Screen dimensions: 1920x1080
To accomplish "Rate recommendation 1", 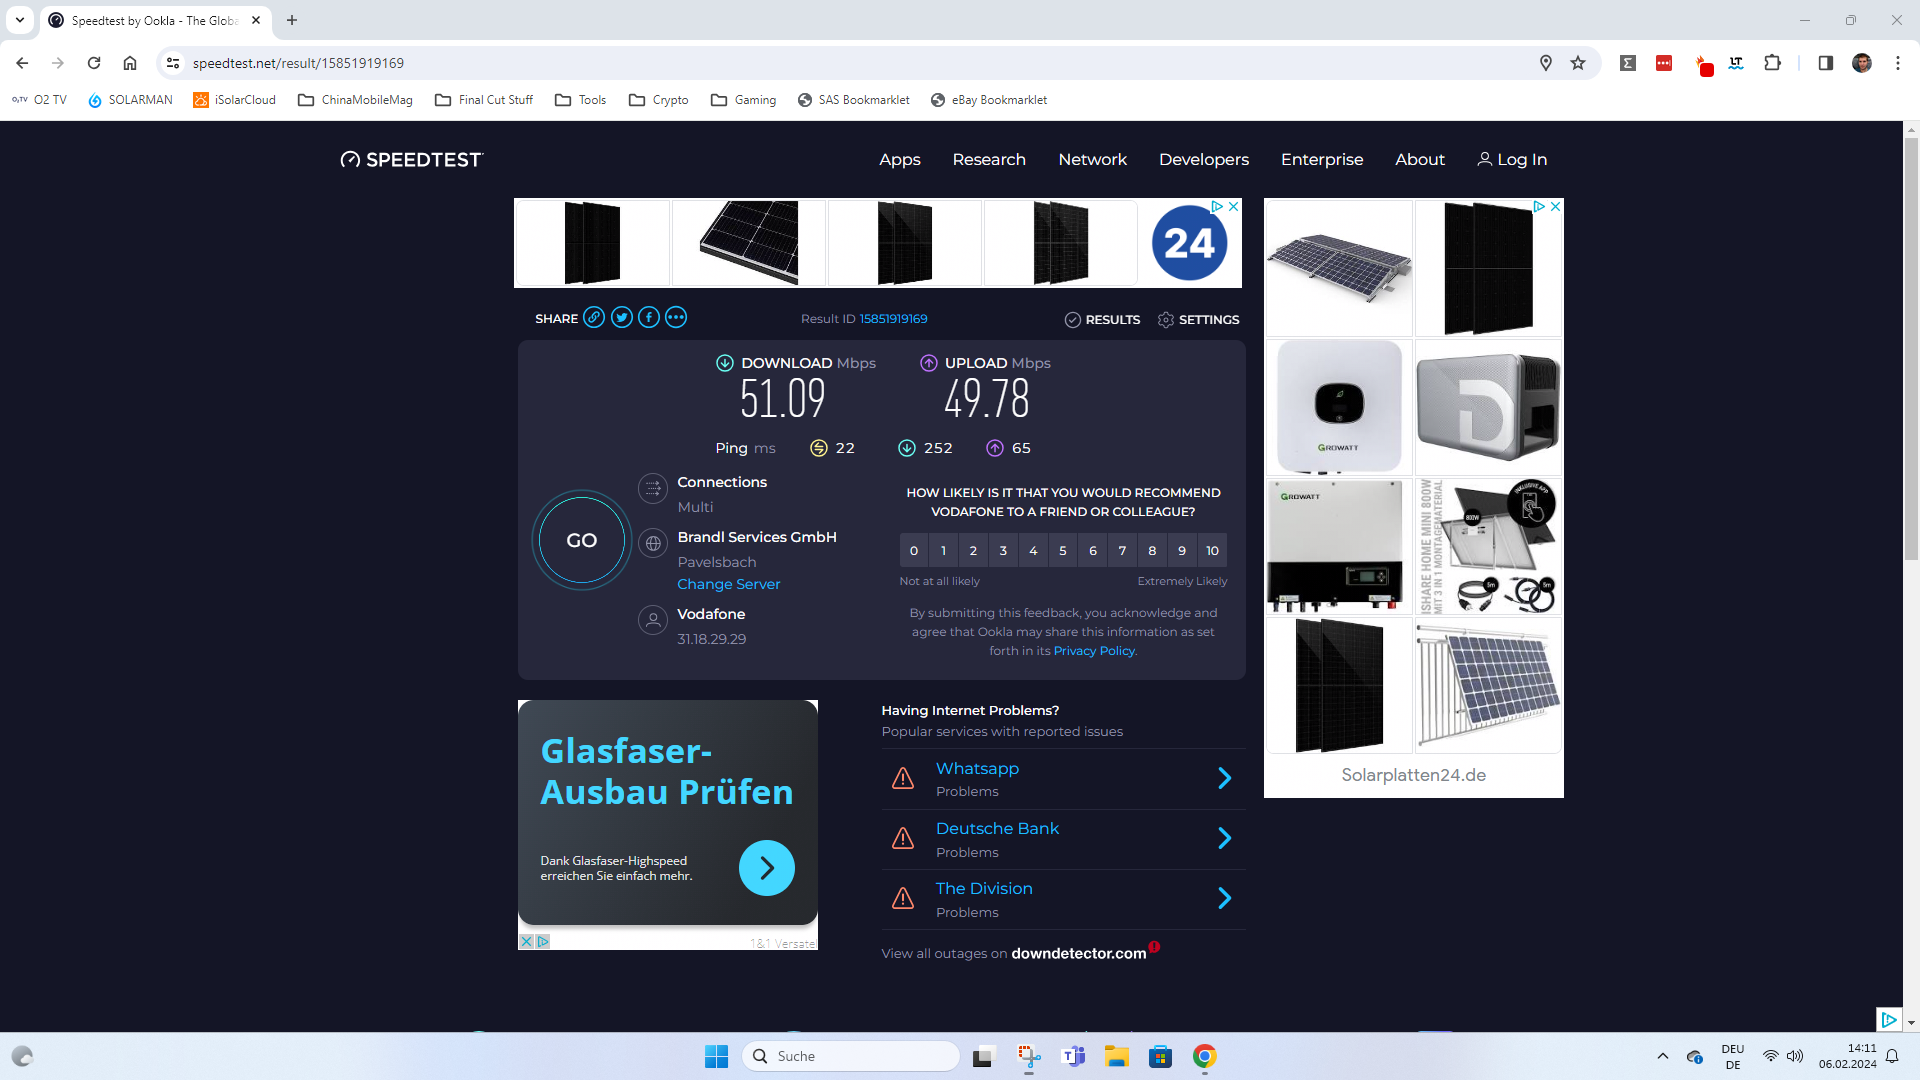I will click(943, 551).
